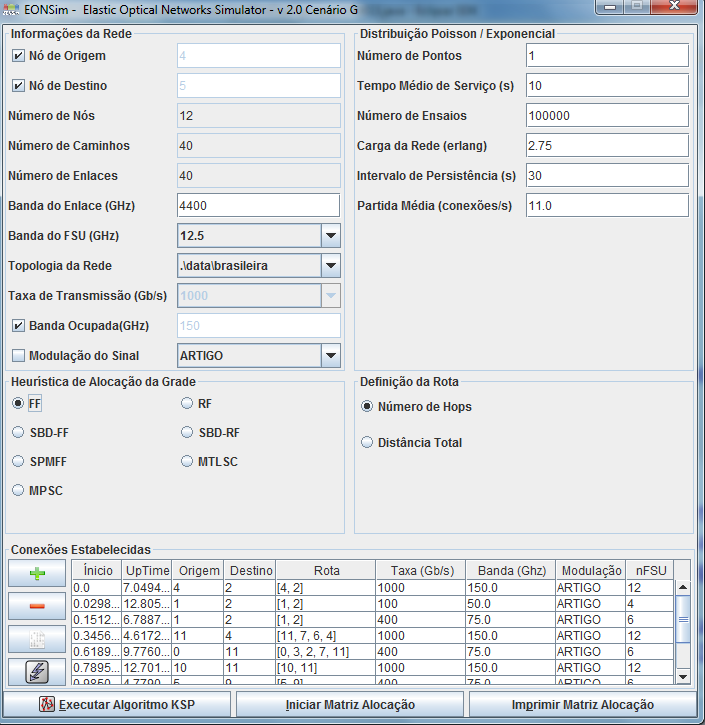
Task: Click the Carga da Rede field 2.75
Action: (x=607, y=146)
